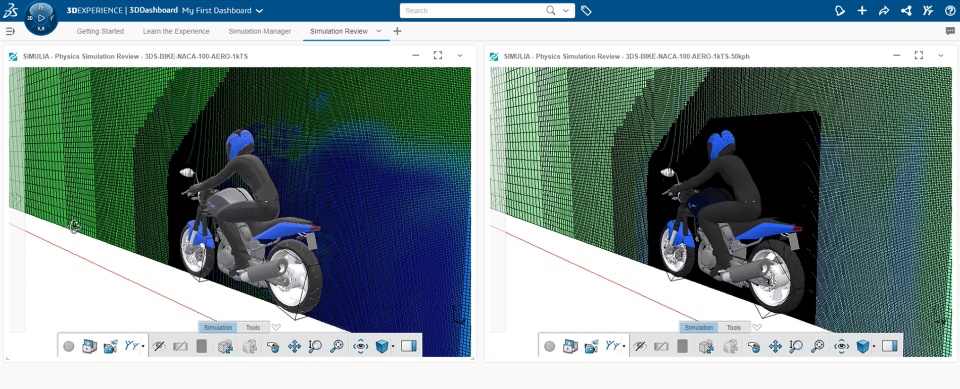
Task: Expand My First Dashboard dropdown
Action: pyautogui.click(x=260, y=10)
